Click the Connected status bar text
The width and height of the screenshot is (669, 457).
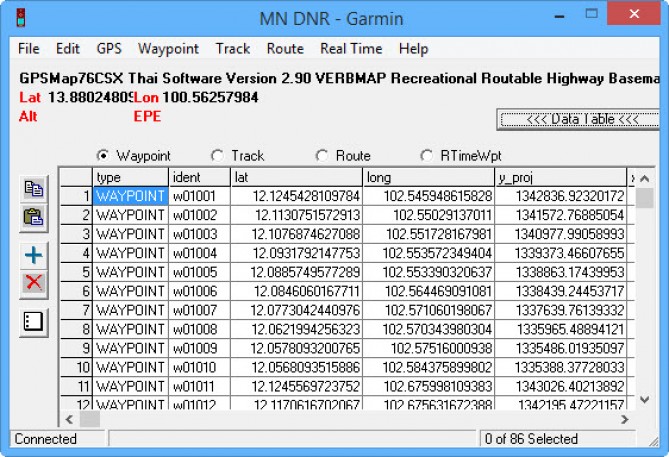[46, 439]
